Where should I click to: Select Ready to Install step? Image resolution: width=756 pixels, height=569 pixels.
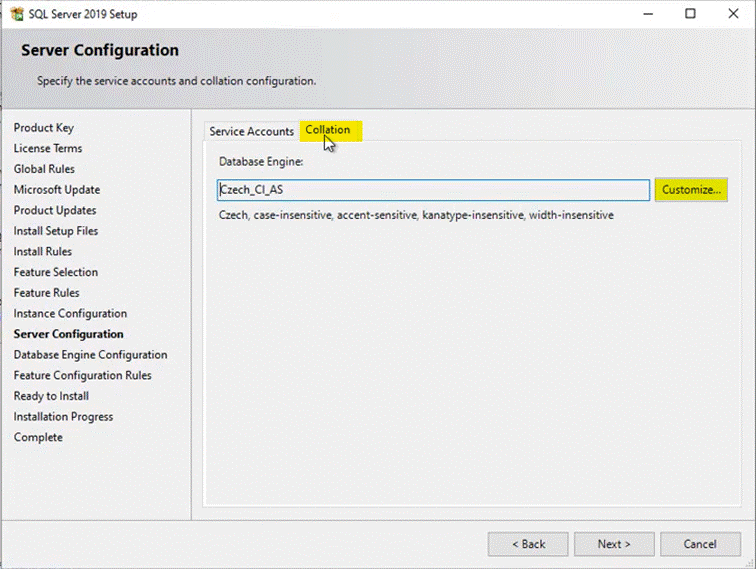coord(51,396)
